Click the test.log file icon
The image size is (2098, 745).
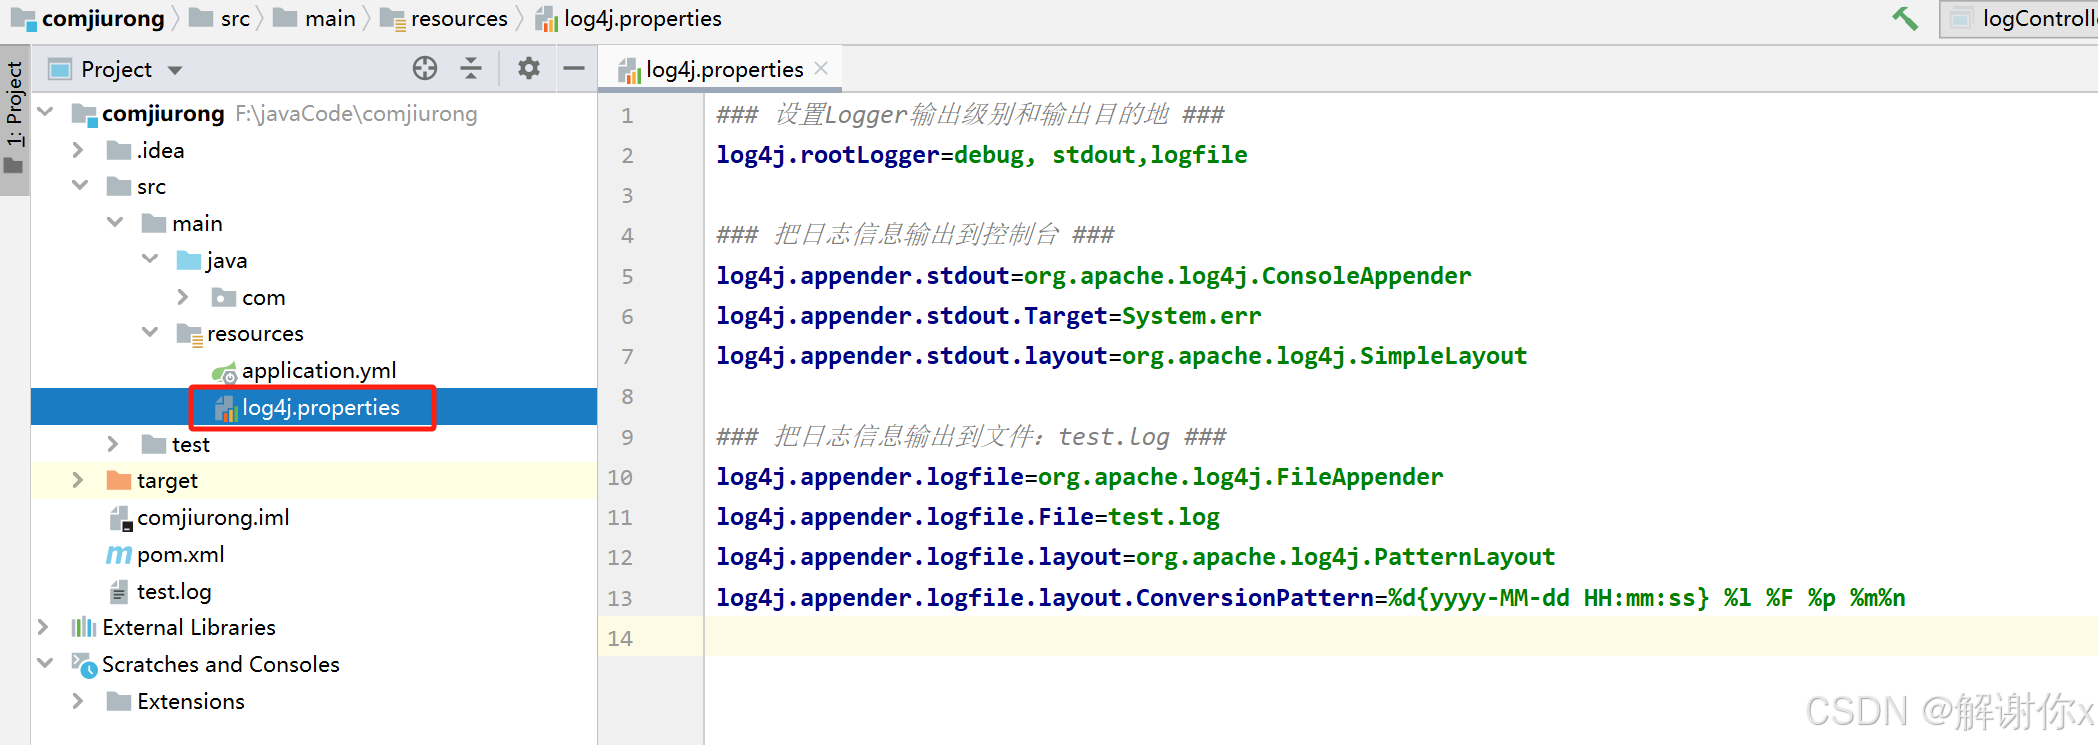point(119,592)
